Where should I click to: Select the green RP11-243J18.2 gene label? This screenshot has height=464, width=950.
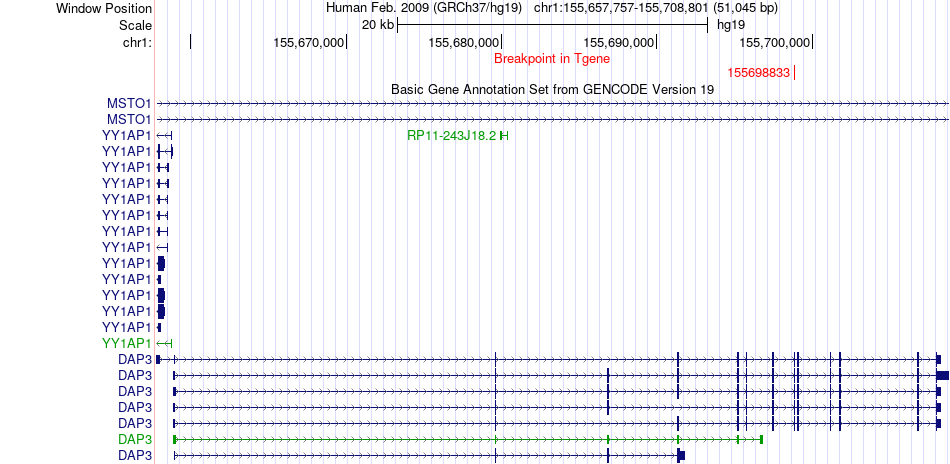tap(452, 136)
